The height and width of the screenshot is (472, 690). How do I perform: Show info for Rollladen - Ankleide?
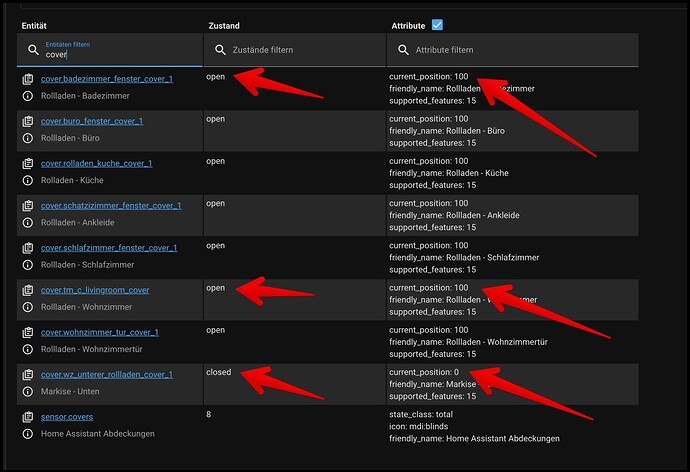[x=28, y=223]
